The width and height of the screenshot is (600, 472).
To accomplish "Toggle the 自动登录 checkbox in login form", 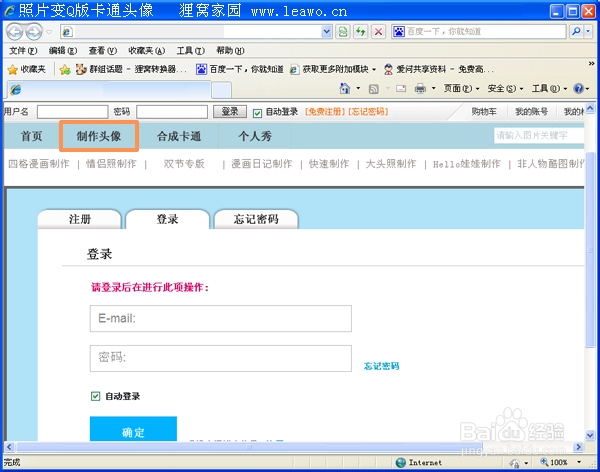I will tap(95, 396).
